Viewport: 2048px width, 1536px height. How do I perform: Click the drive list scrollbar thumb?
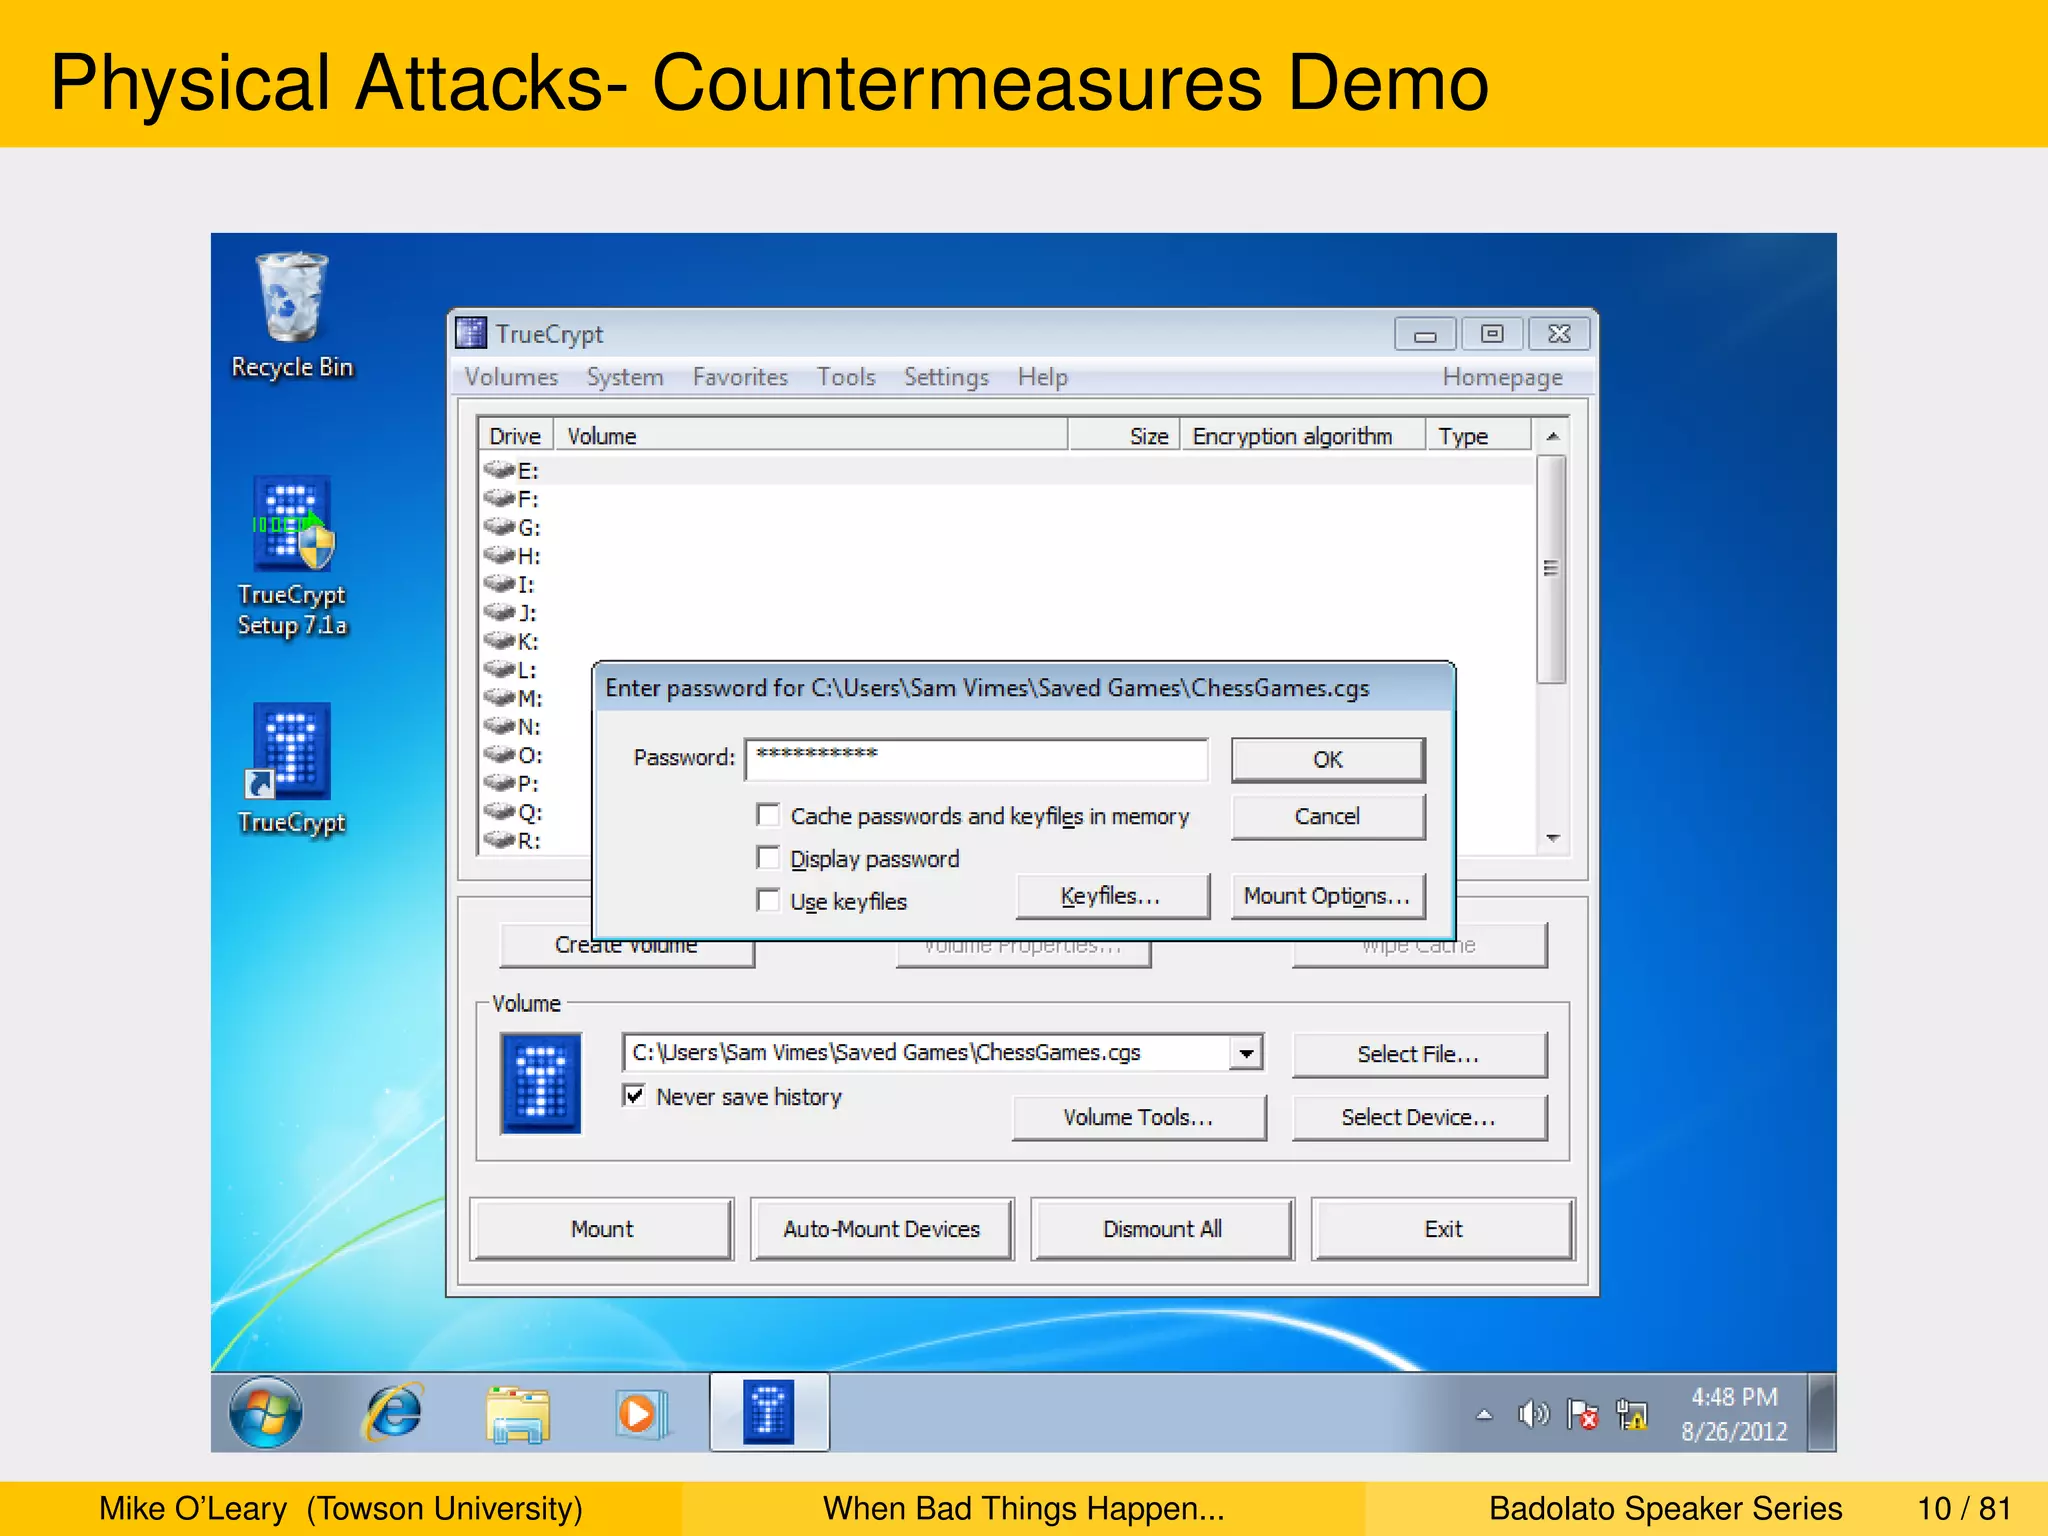(x=1551, y=568)
